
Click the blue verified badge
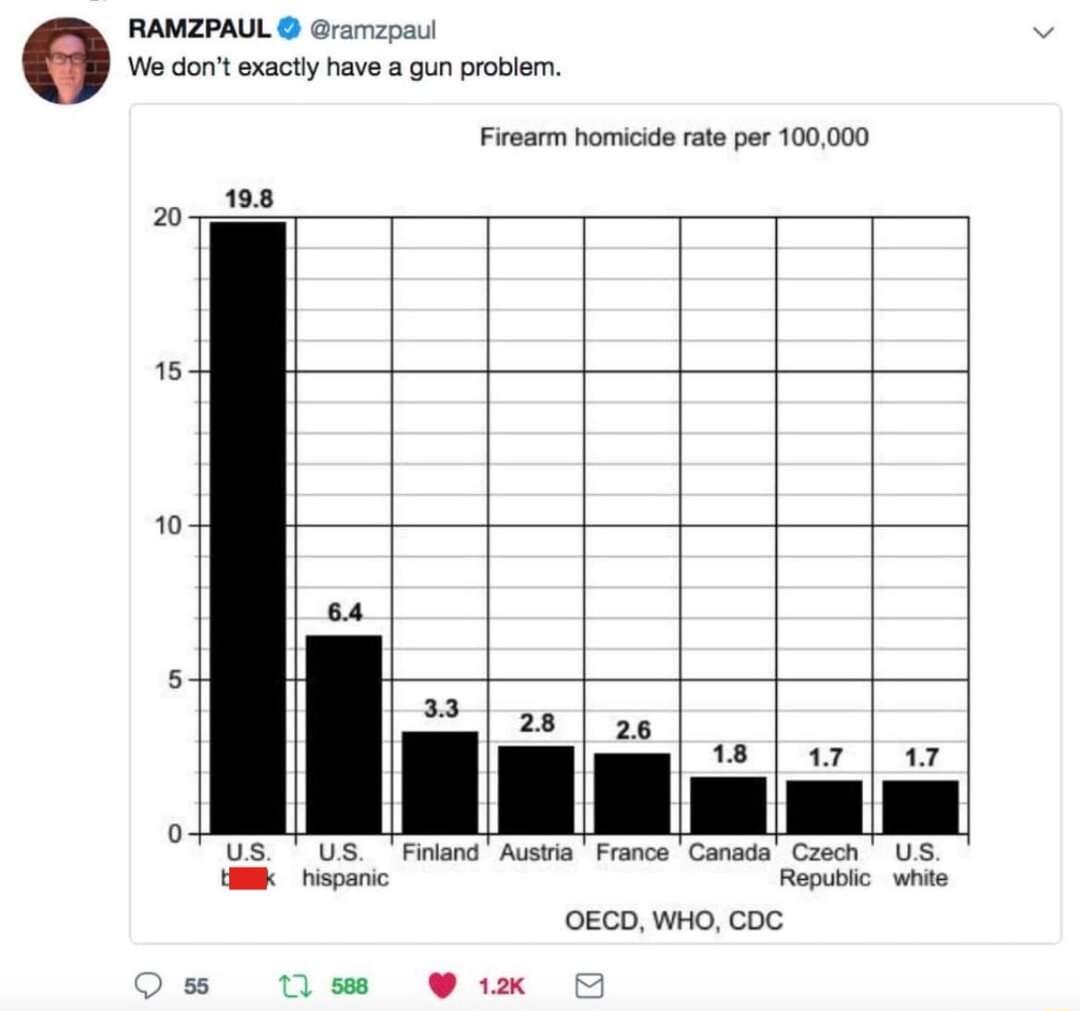pyautogui.click(x=289, y=30)
